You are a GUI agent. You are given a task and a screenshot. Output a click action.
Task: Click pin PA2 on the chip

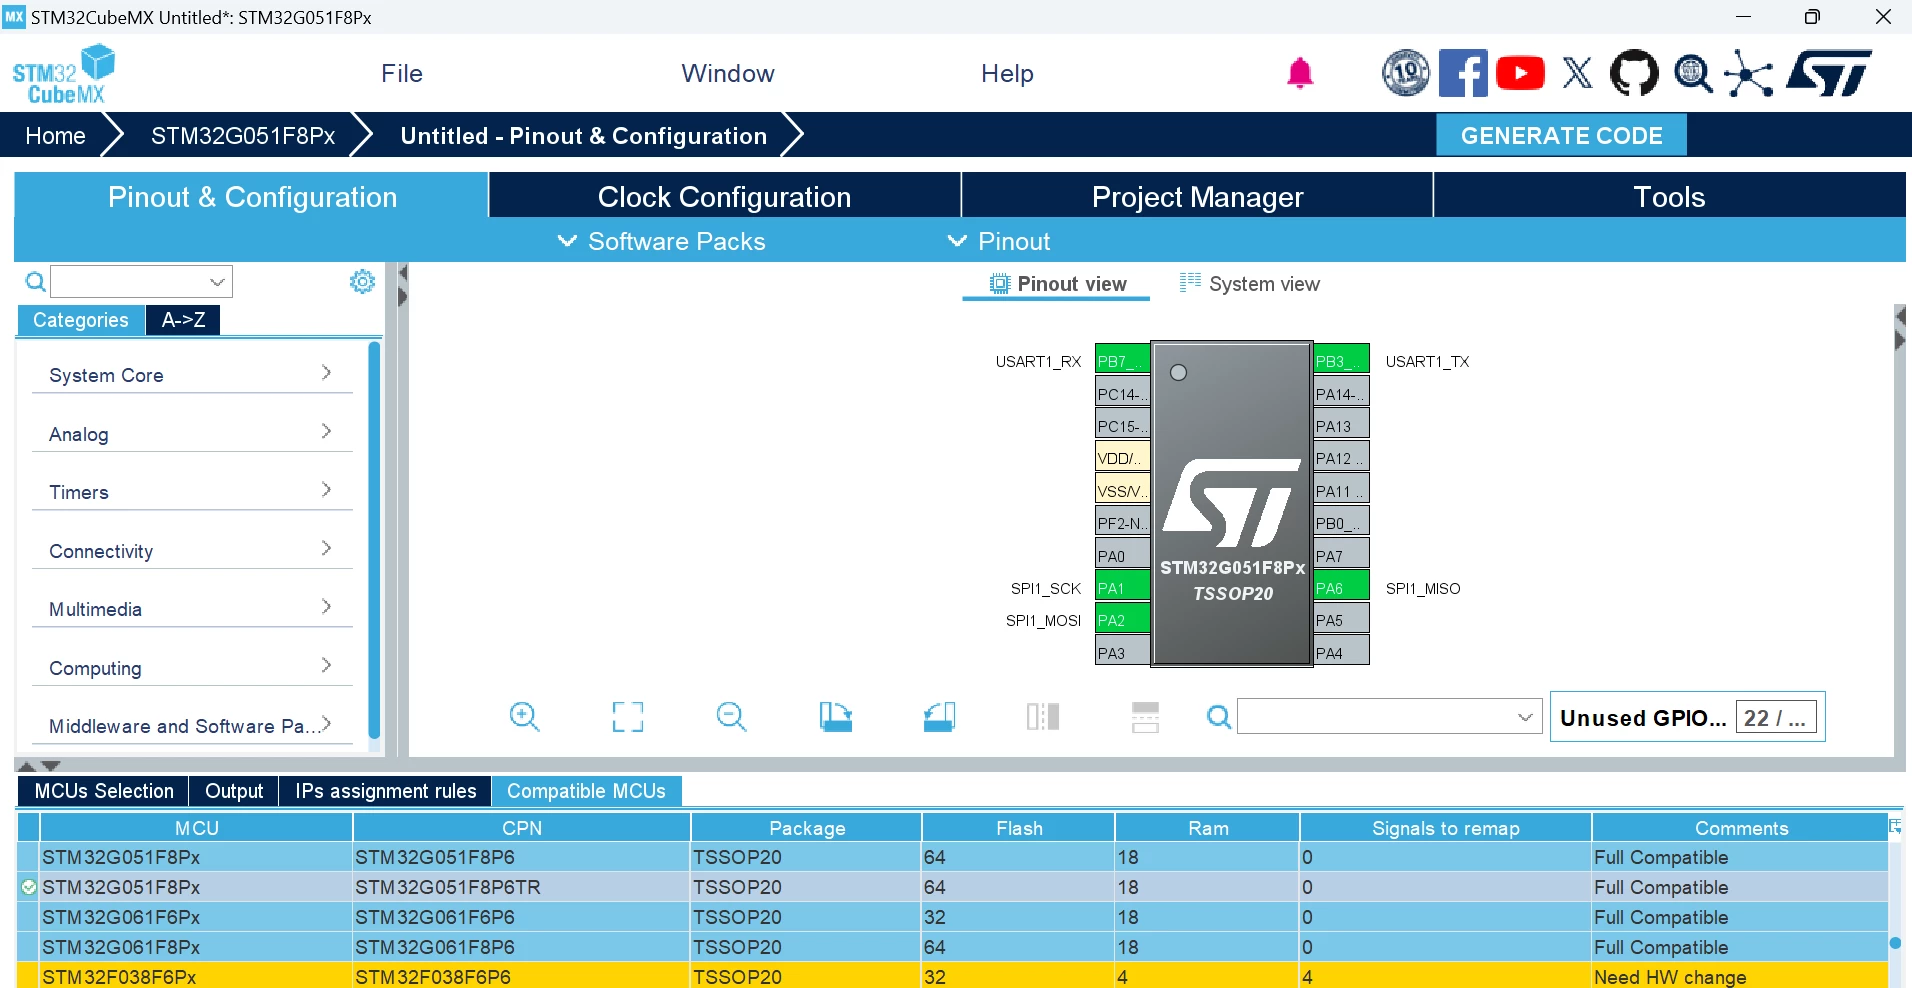(x=1122, y=620)
